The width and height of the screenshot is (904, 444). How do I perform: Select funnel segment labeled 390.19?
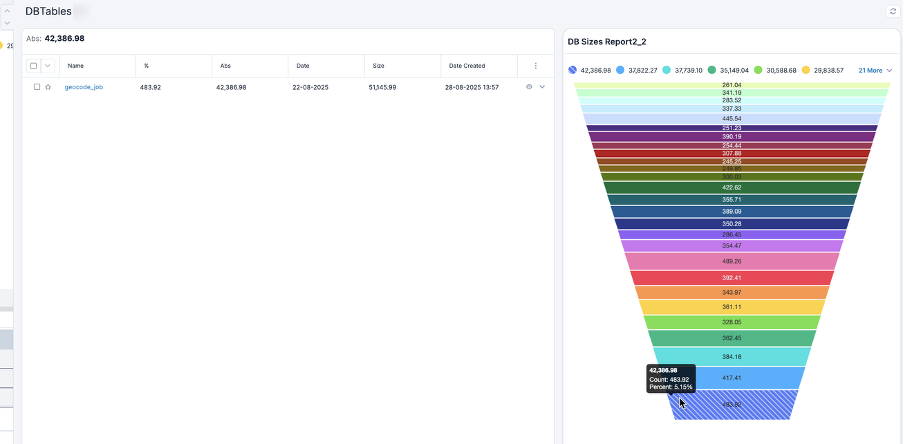pyautogui.click(x=732, y=137)
